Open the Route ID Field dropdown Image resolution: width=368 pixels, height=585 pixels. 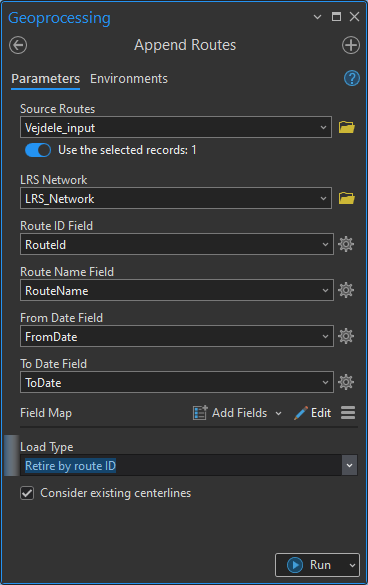pyautogui.click(x=325, y=244)
